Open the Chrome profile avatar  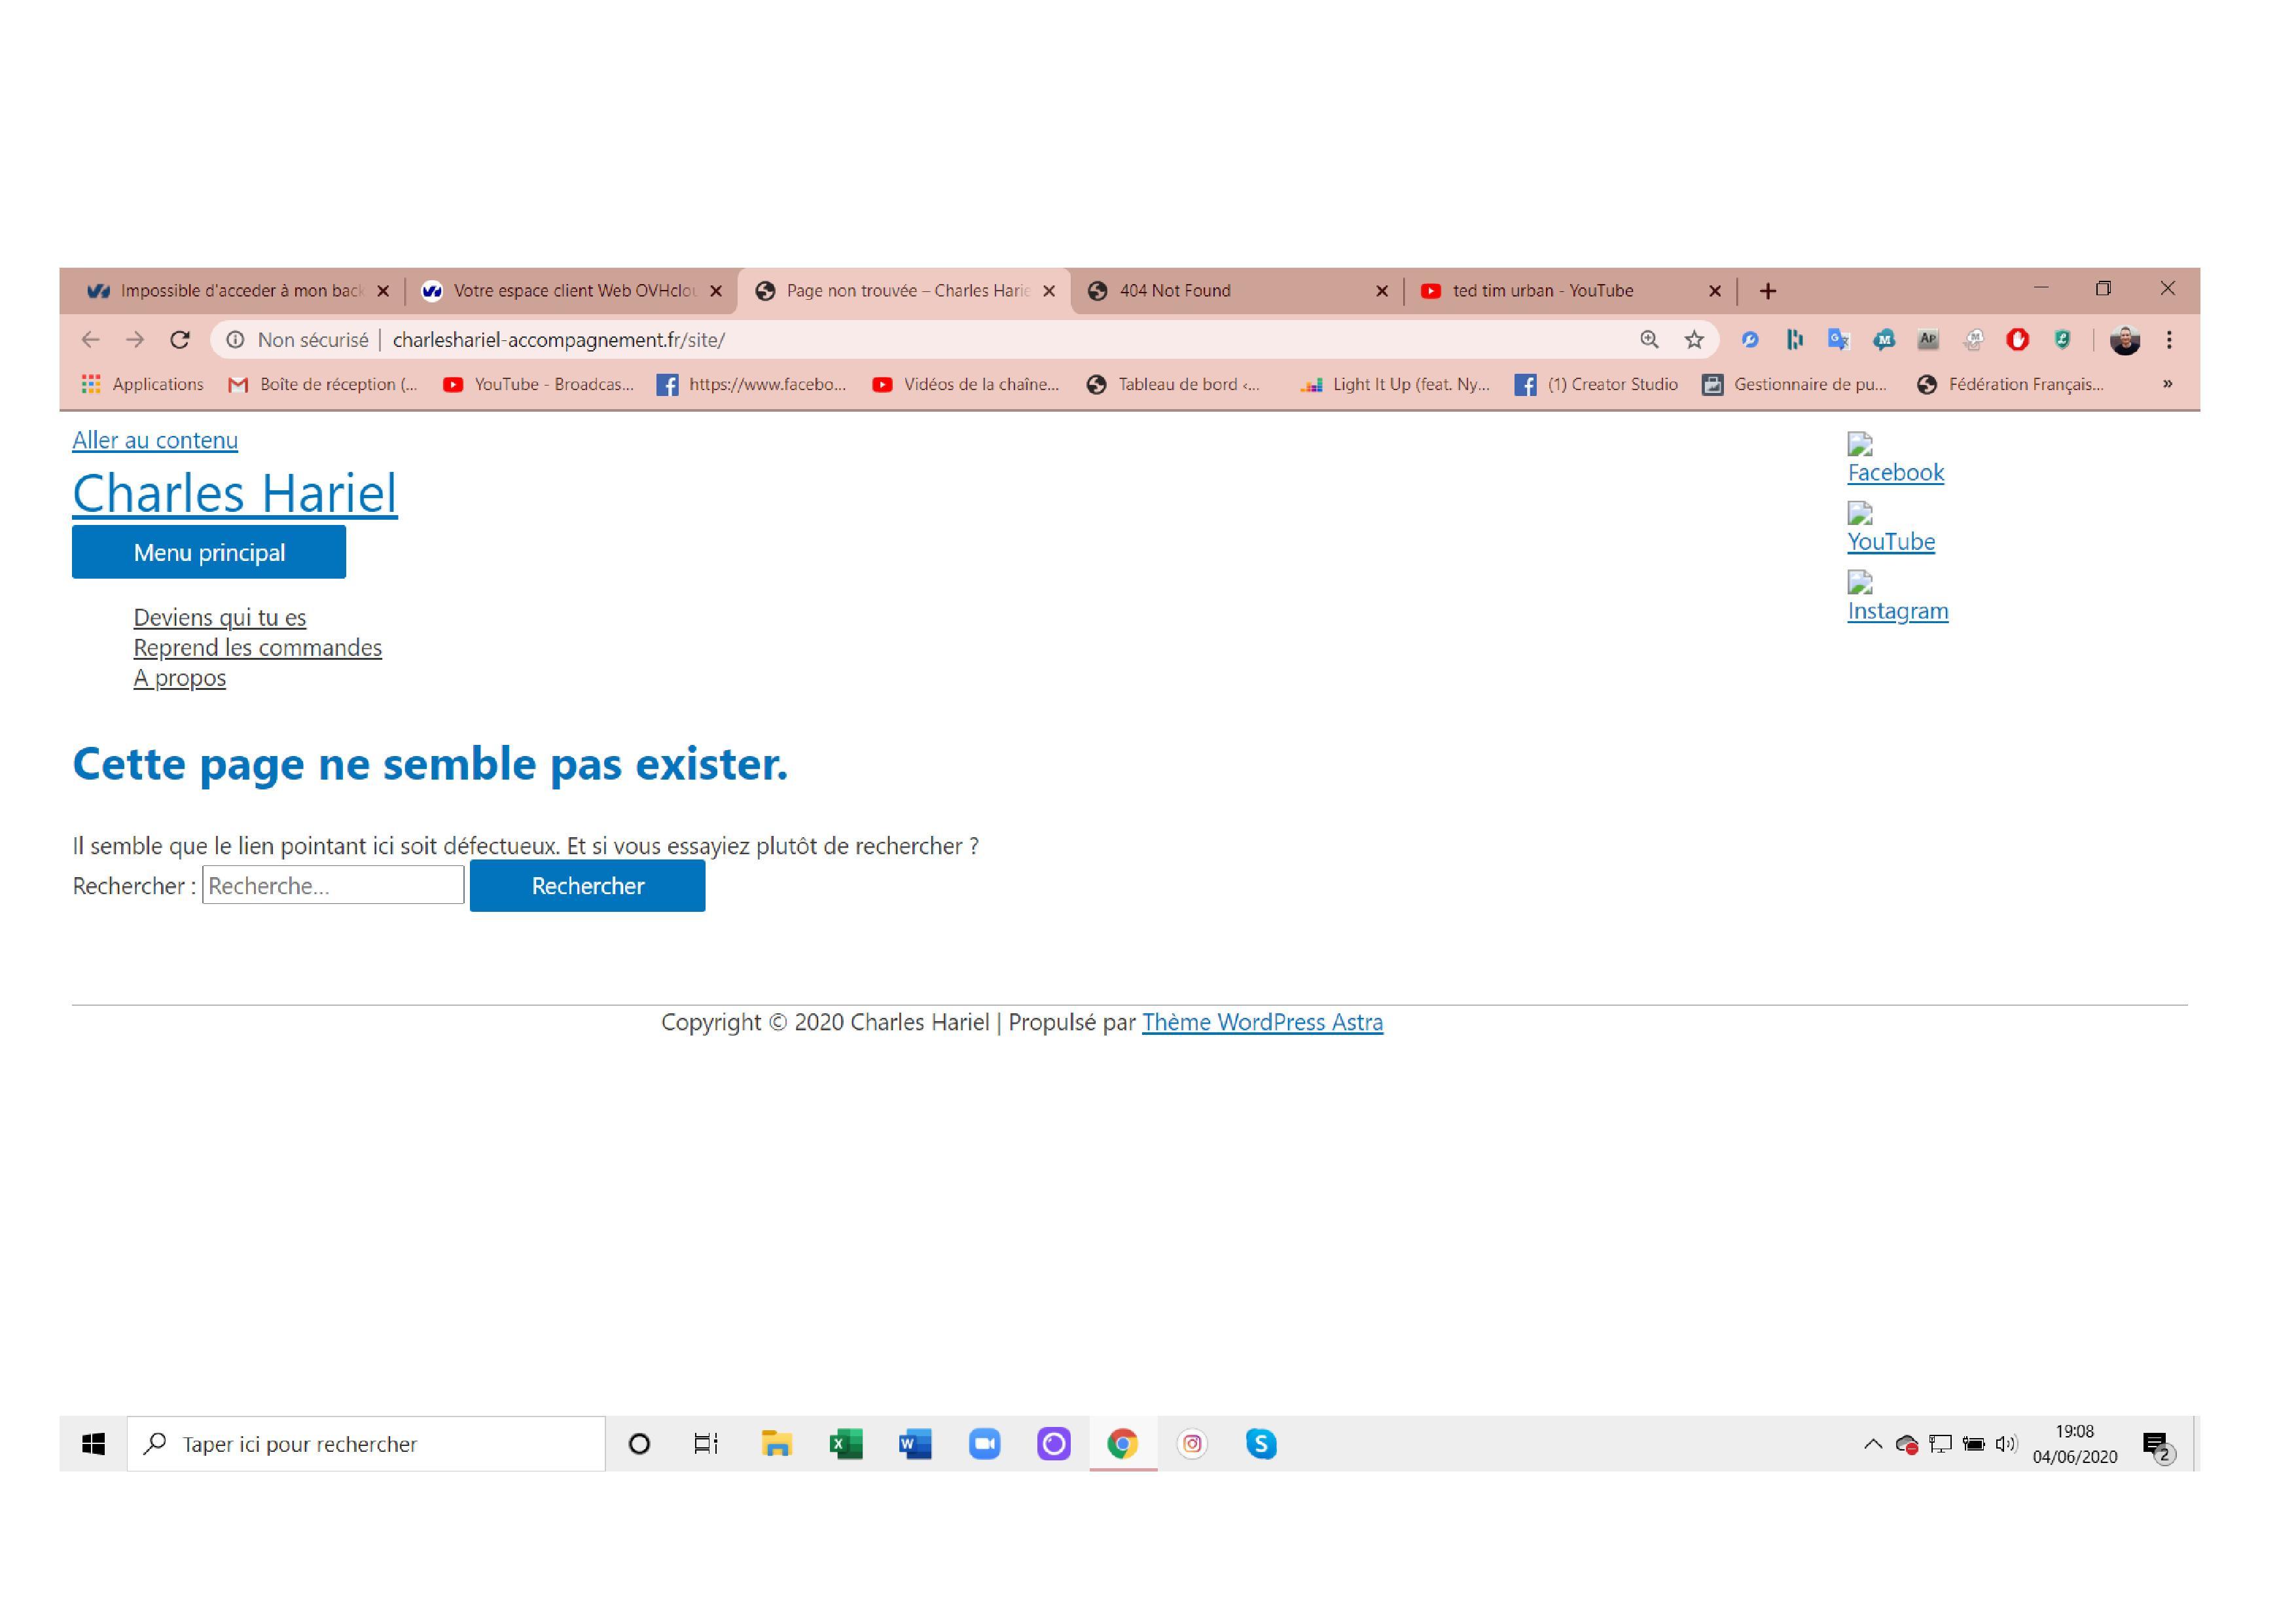(x=2124, y=341)
